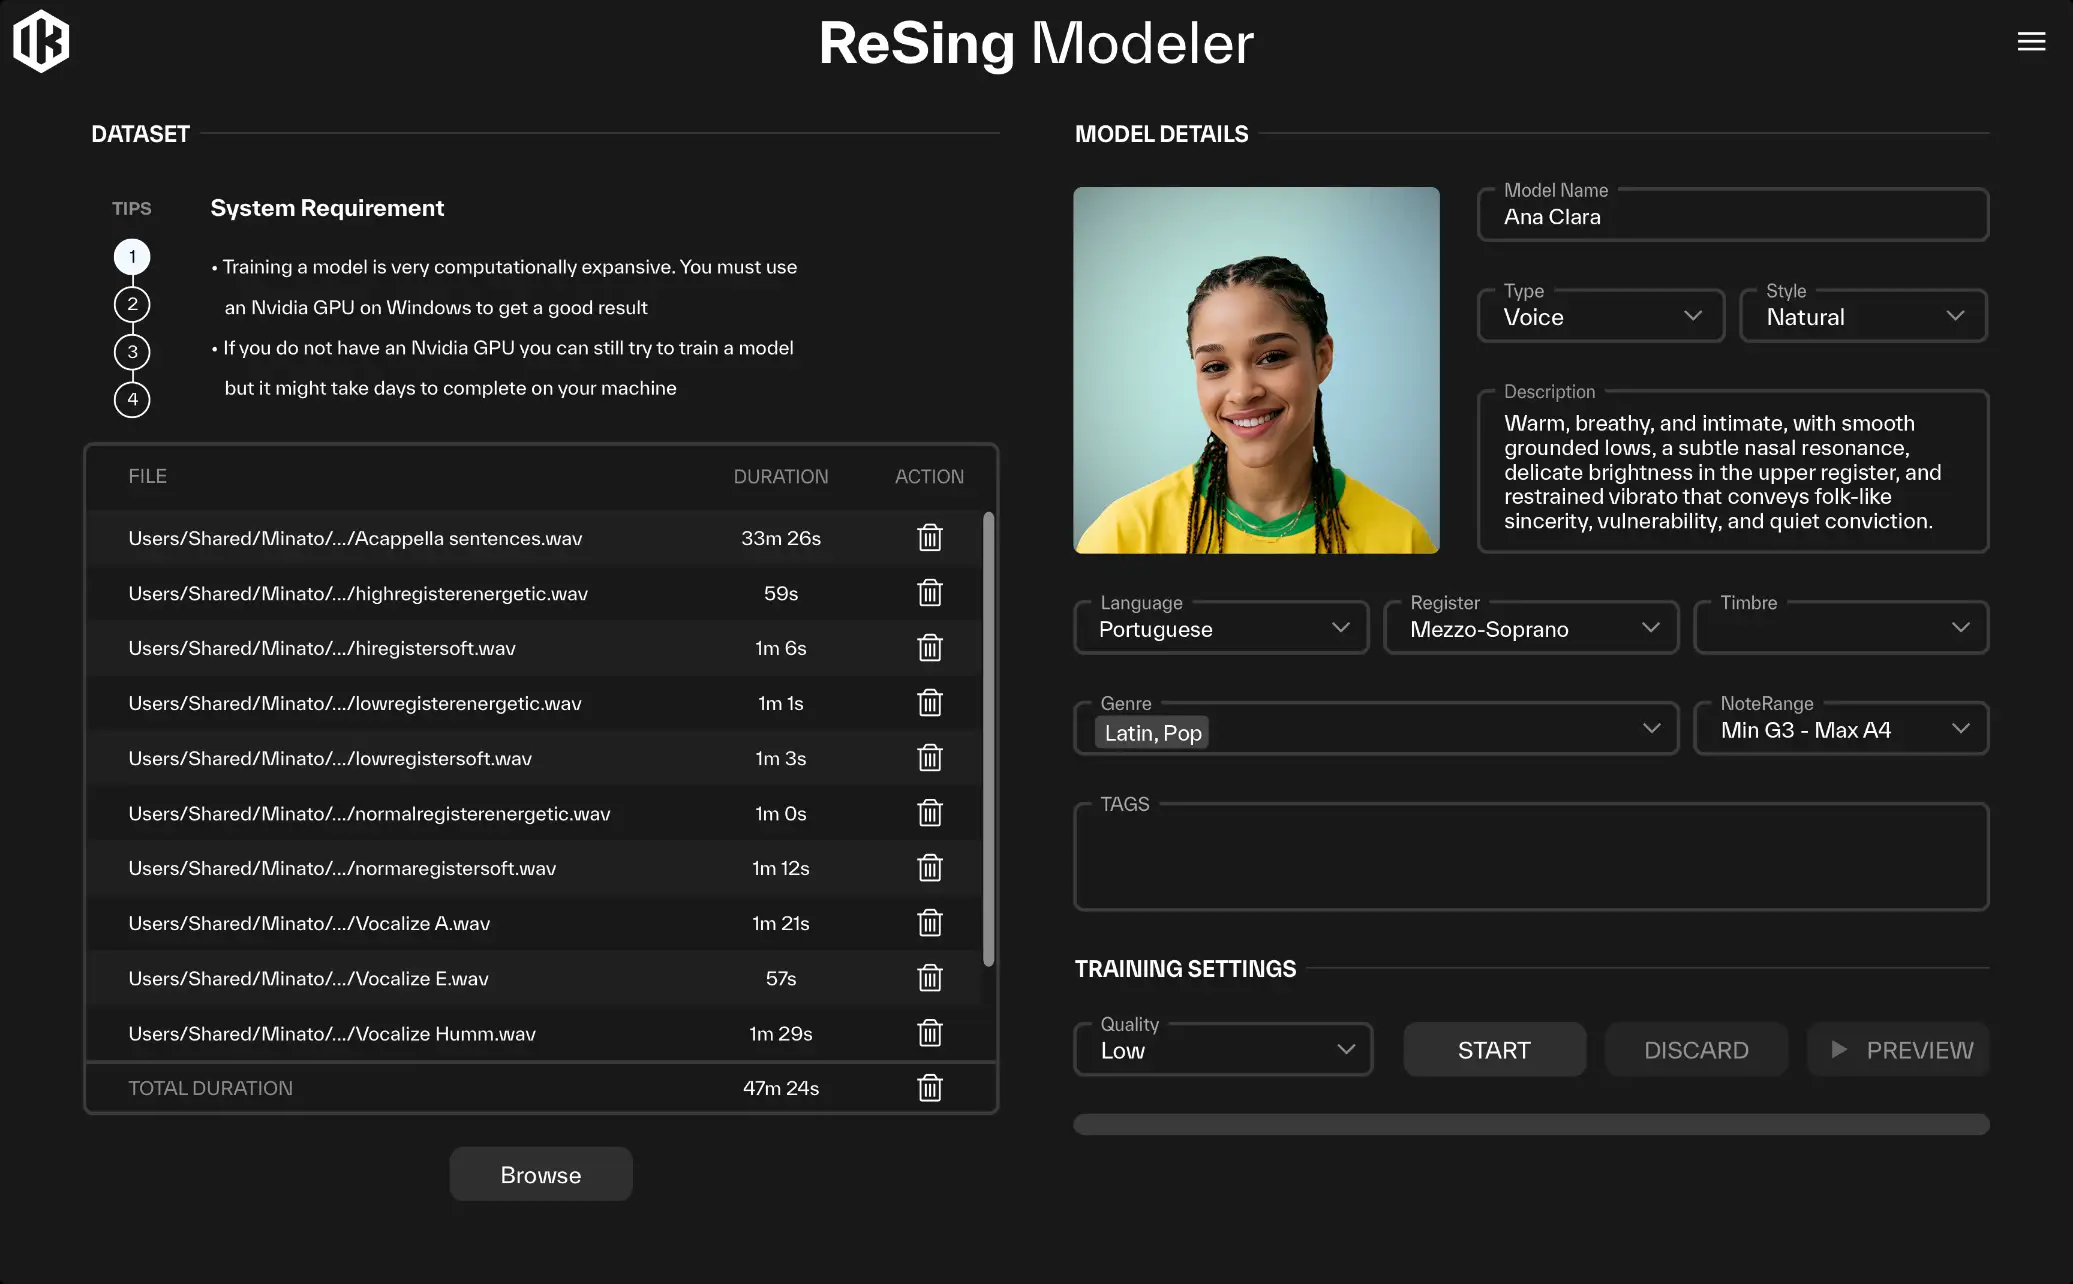Viewport: 2073px width, 1284px height.
Task: Open the Type dropdown showing Voice
Action: 1601,316
